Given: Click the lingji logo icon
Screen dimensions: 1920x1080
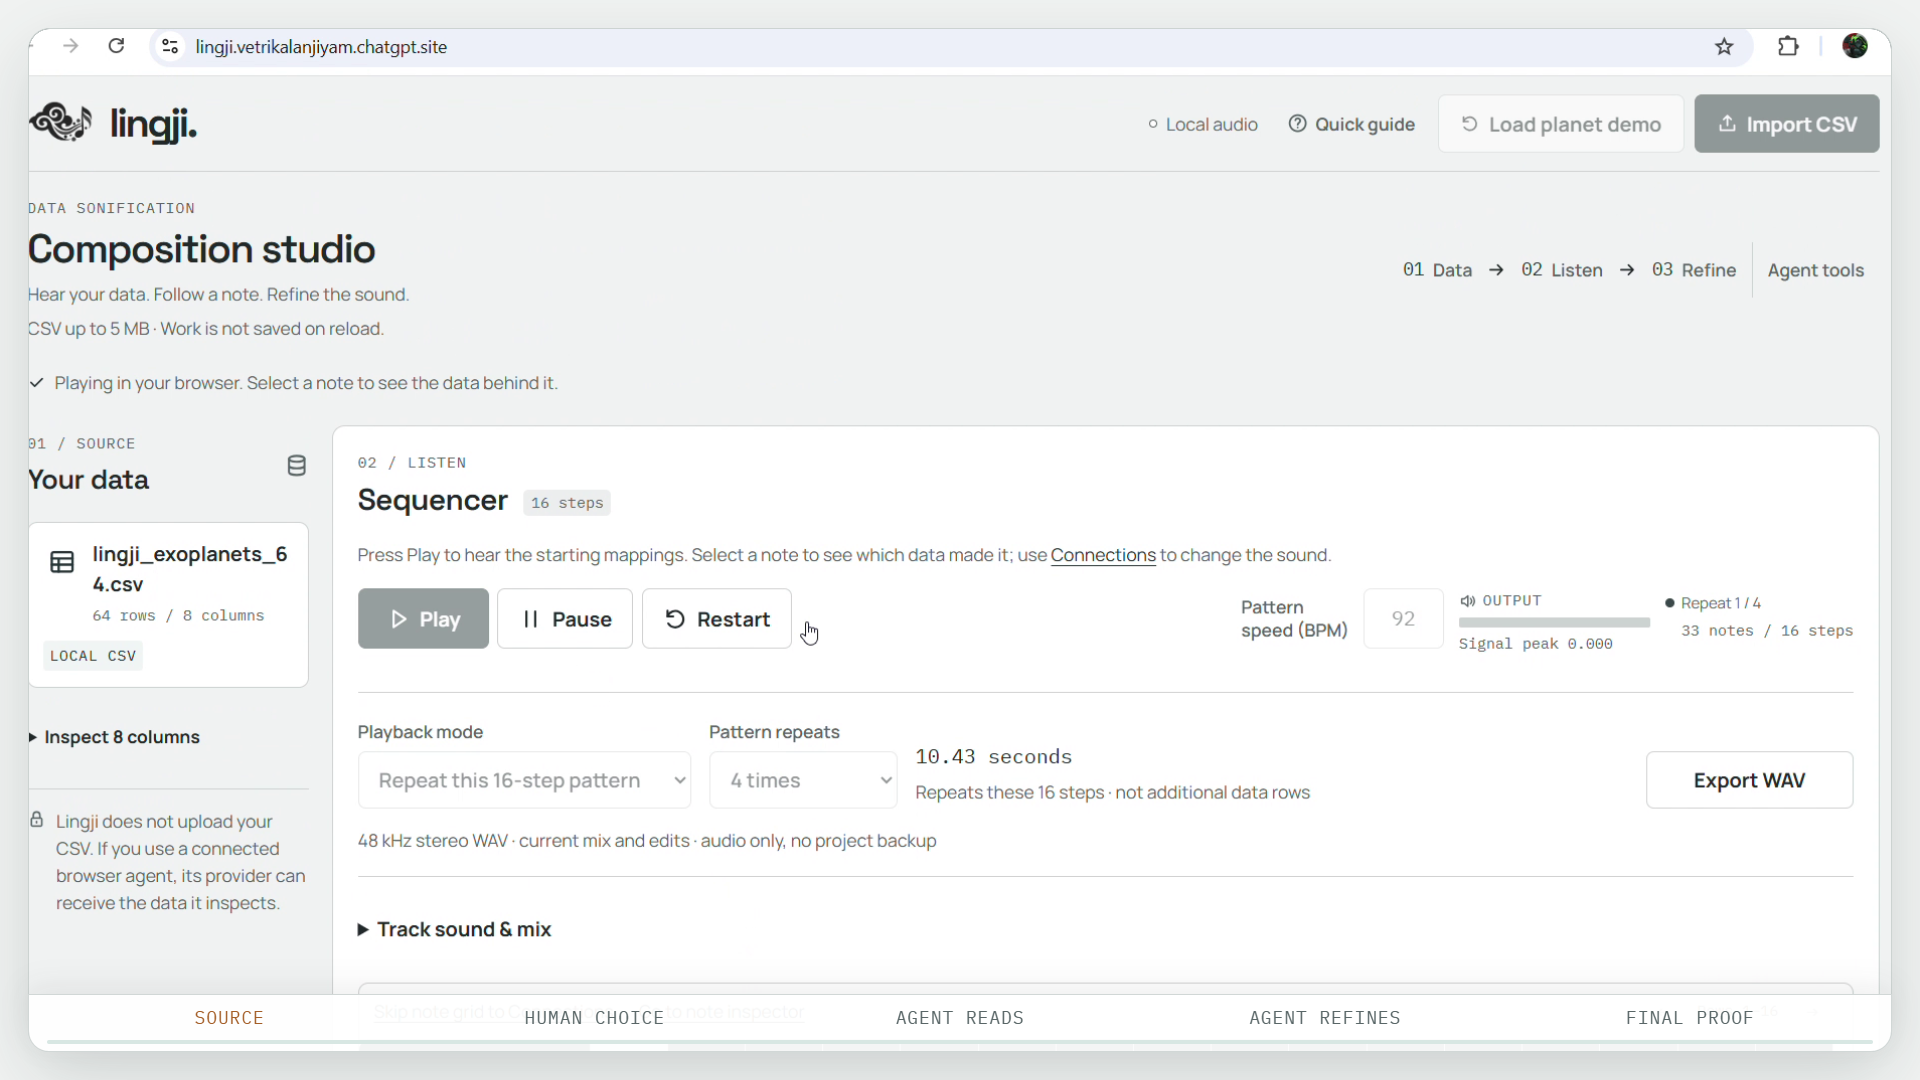Looking at the screenshot, I should 61,123.
